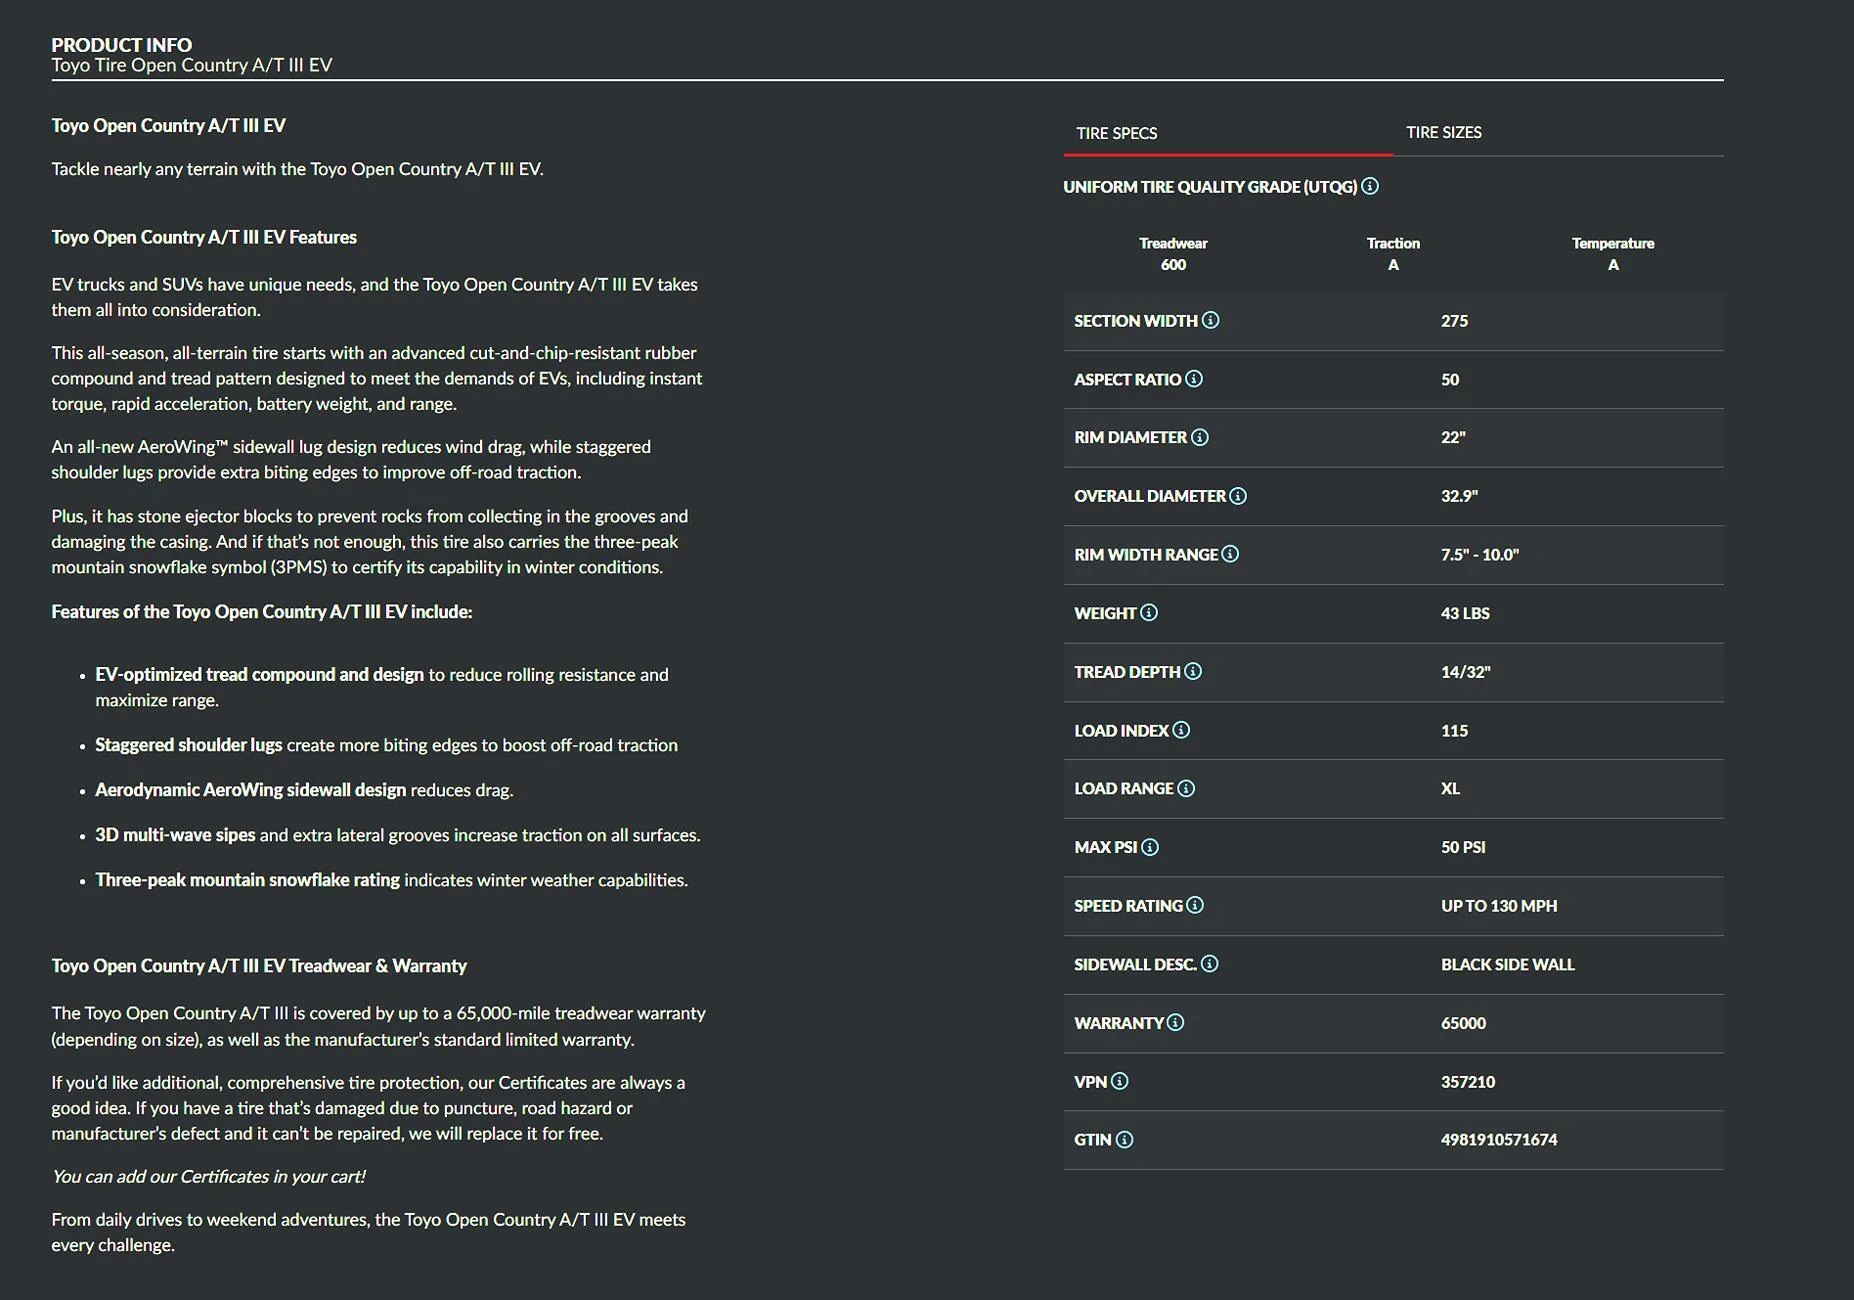Click the 'You can add our Certificates' text
Screen dimensions: 1854x1300
208,1177
